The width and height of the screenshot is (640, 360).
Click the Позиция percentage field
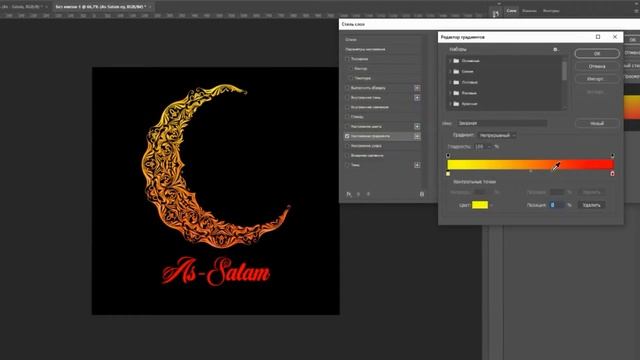point(557,205)
